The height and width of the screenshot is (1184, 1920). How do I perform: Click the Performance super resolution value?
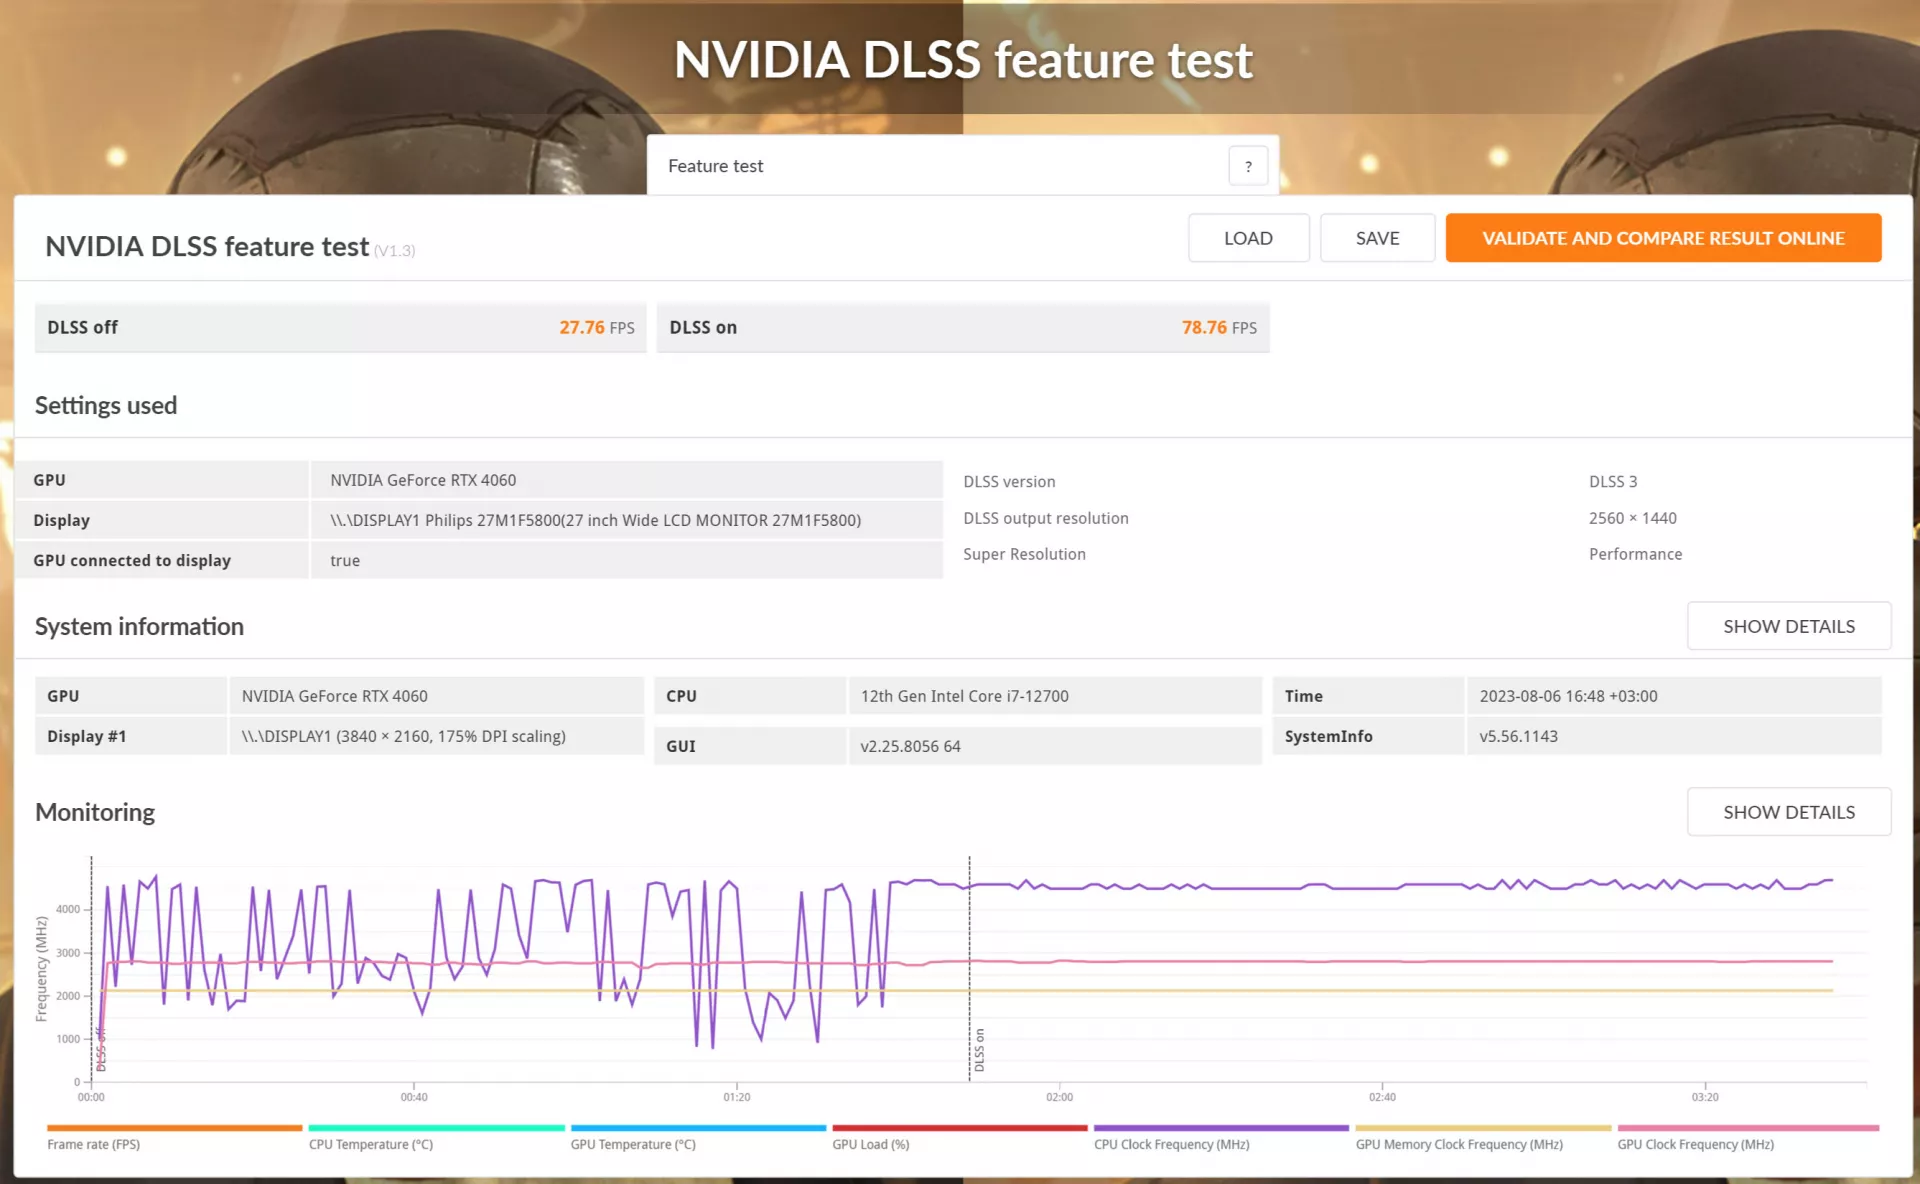click(x=1635, y=554)
